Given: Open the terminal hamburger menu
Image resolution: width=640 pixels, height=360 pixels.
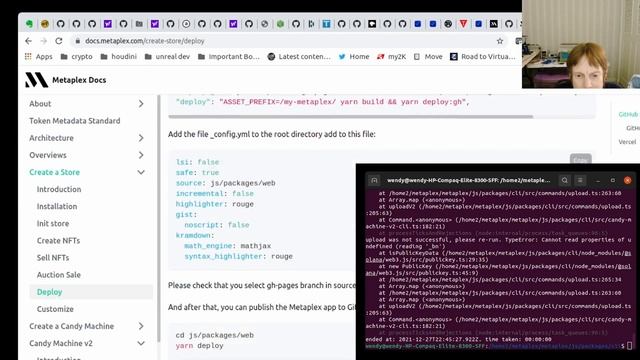Looking at the screenshot, I should pyautogui.click(x=580, y=180).
